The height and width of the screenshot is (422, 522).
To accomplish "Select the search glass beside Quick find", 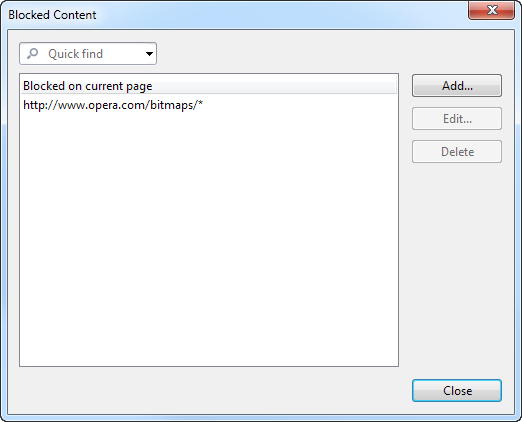I will point(33,53).
